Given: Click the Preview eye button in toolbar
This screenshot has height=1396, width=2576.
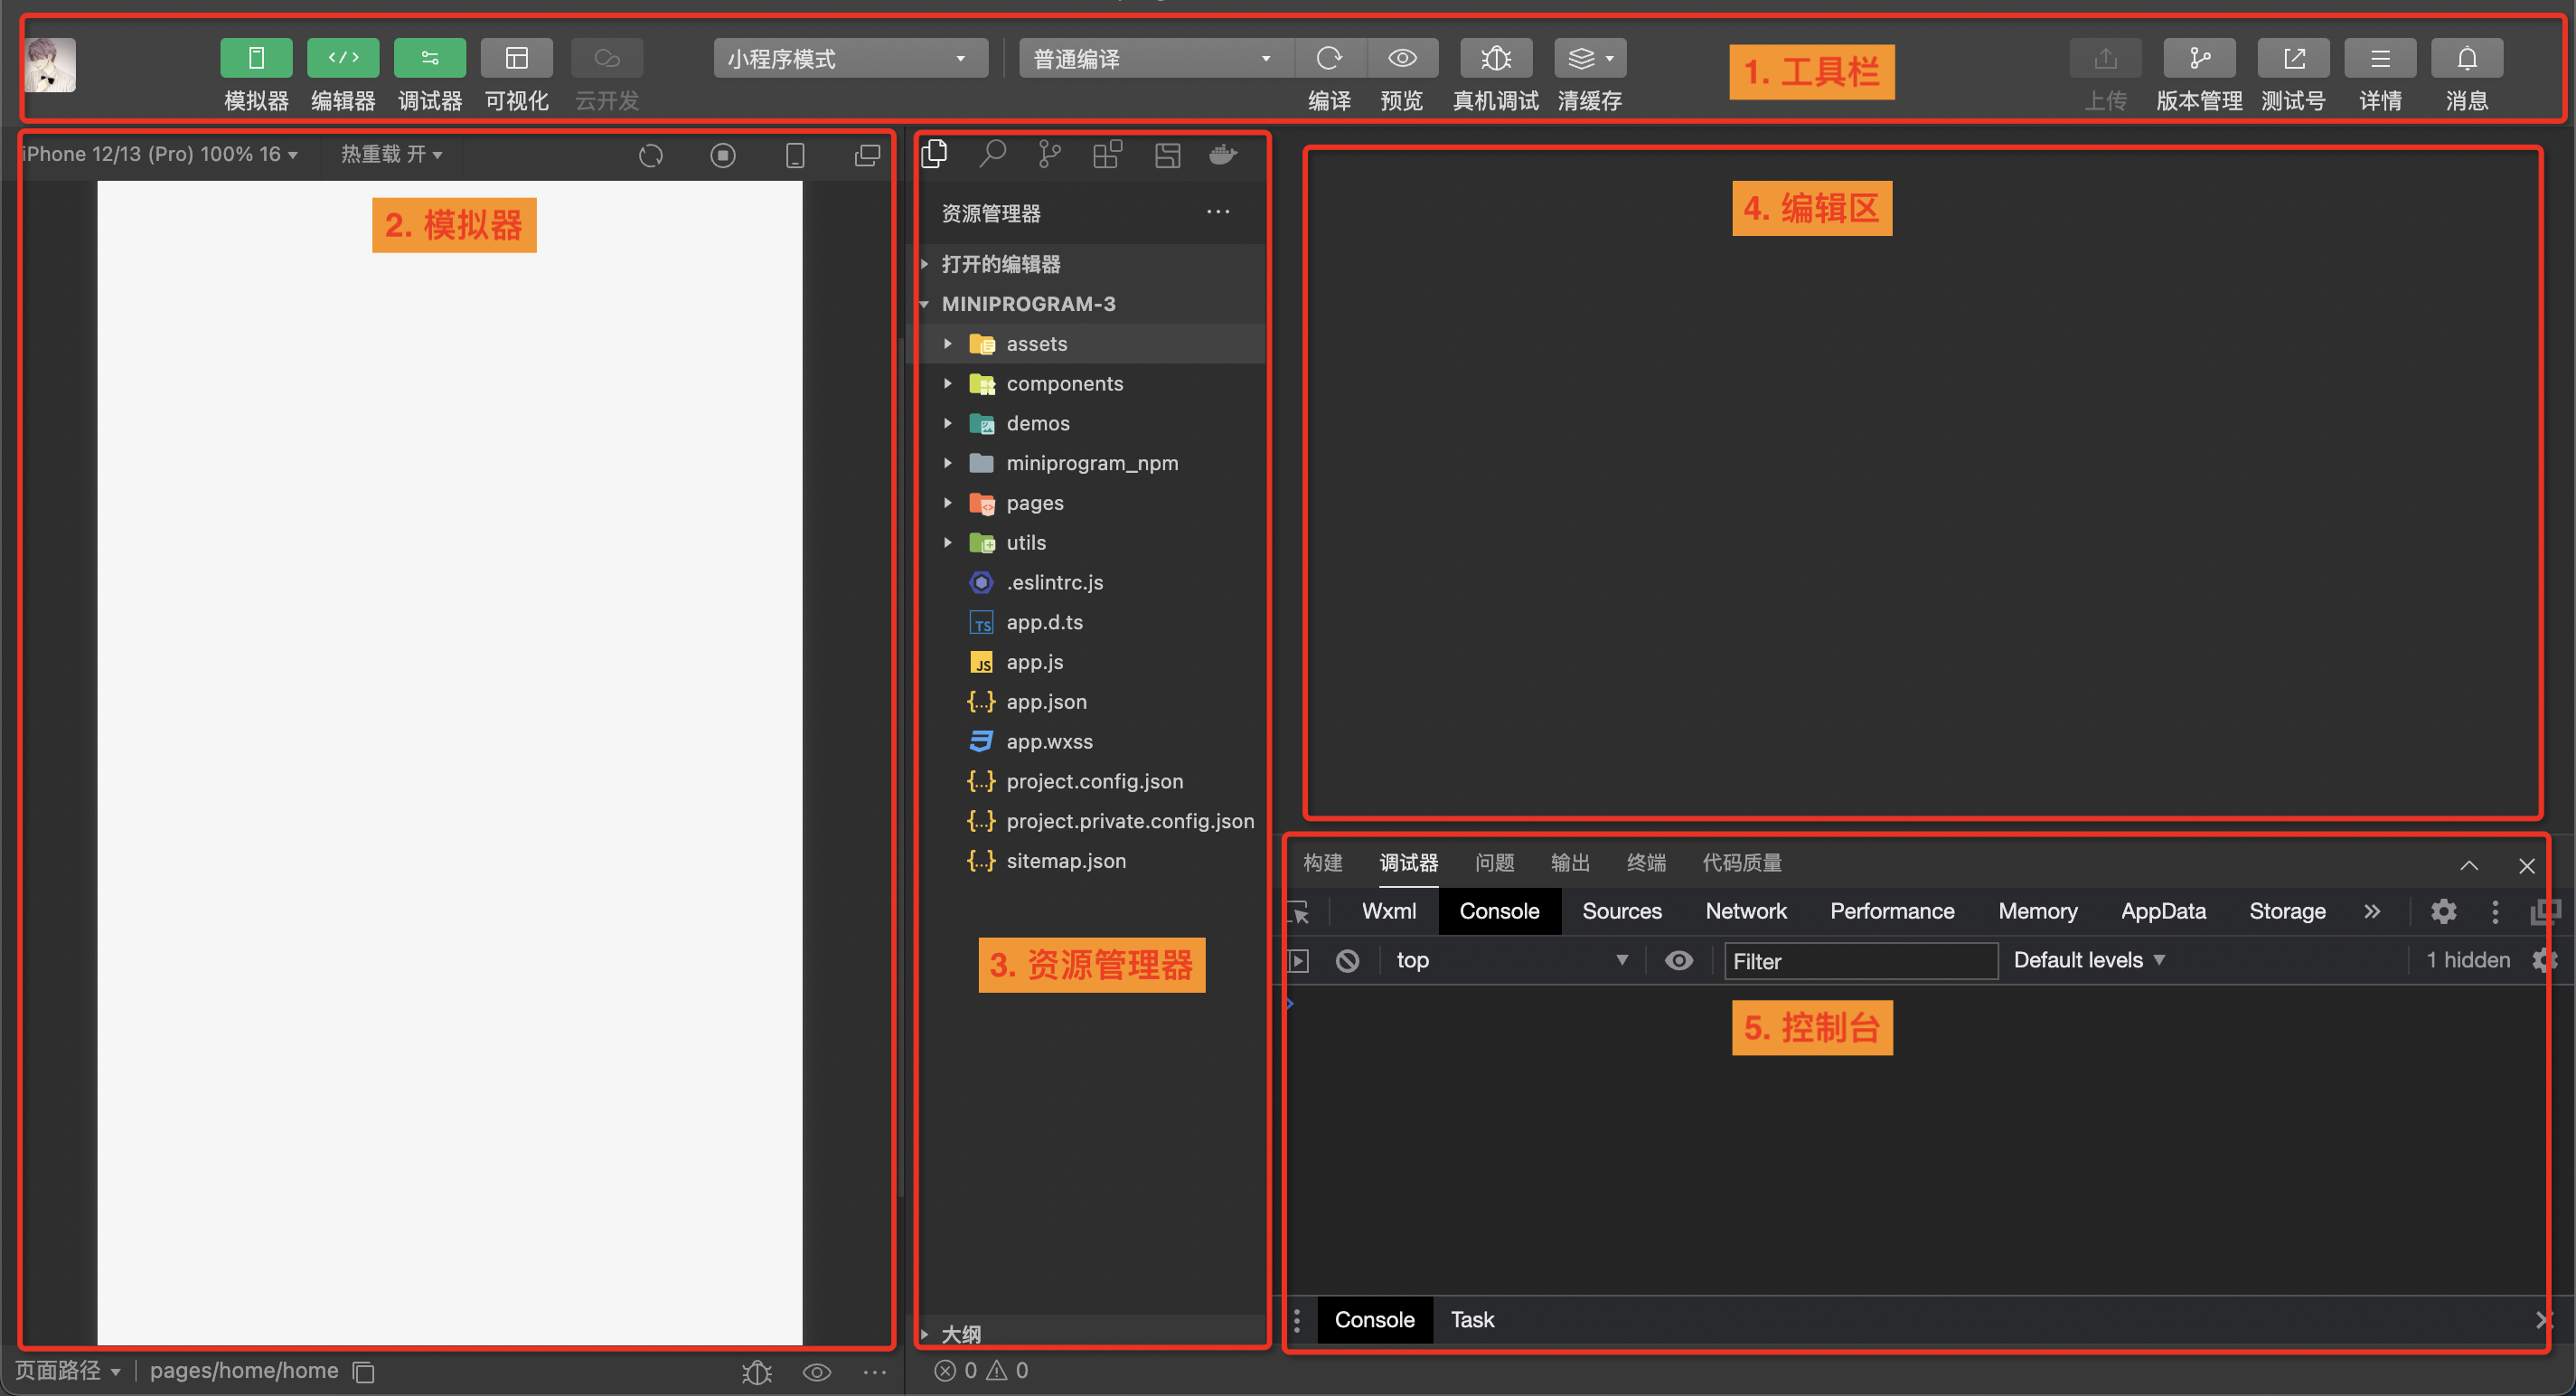Looking at the screenshot, I should (1402, 58).
